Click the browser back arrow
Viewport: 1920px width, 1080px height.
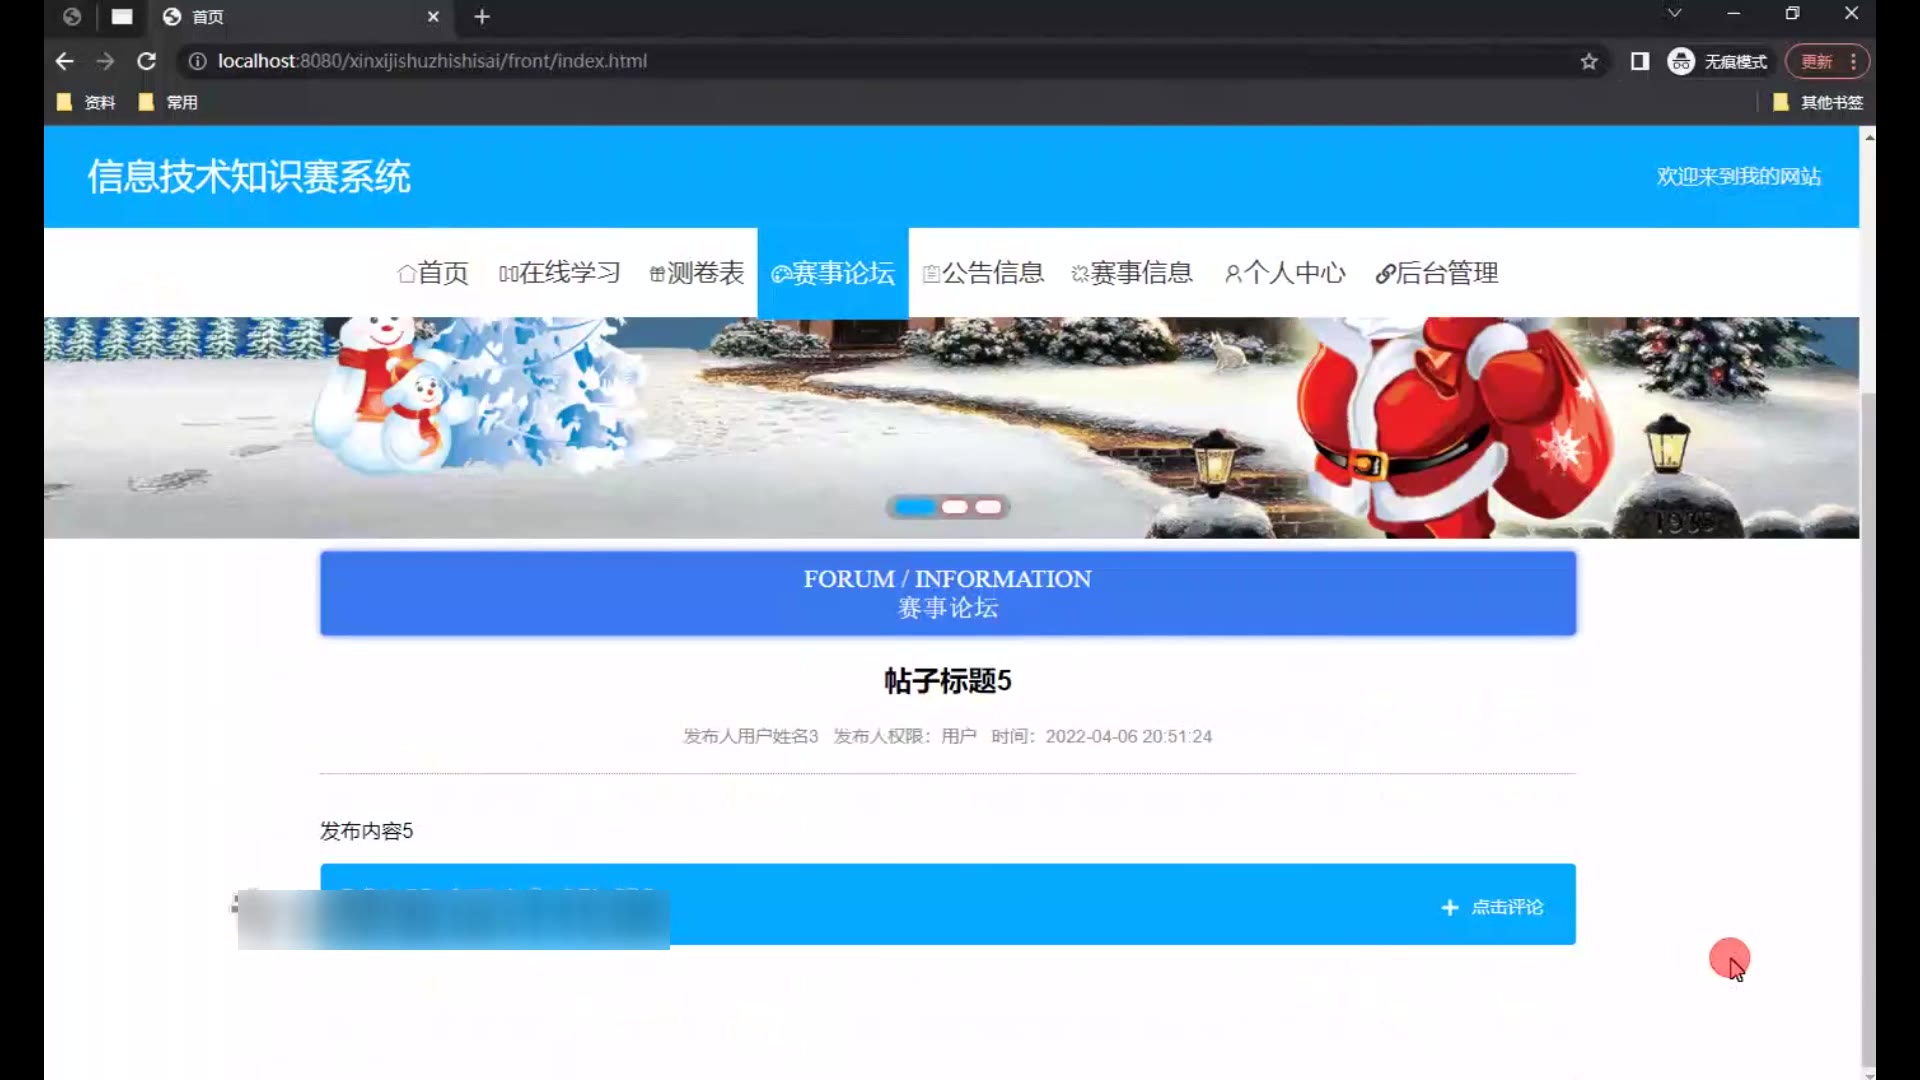(64, 61)
